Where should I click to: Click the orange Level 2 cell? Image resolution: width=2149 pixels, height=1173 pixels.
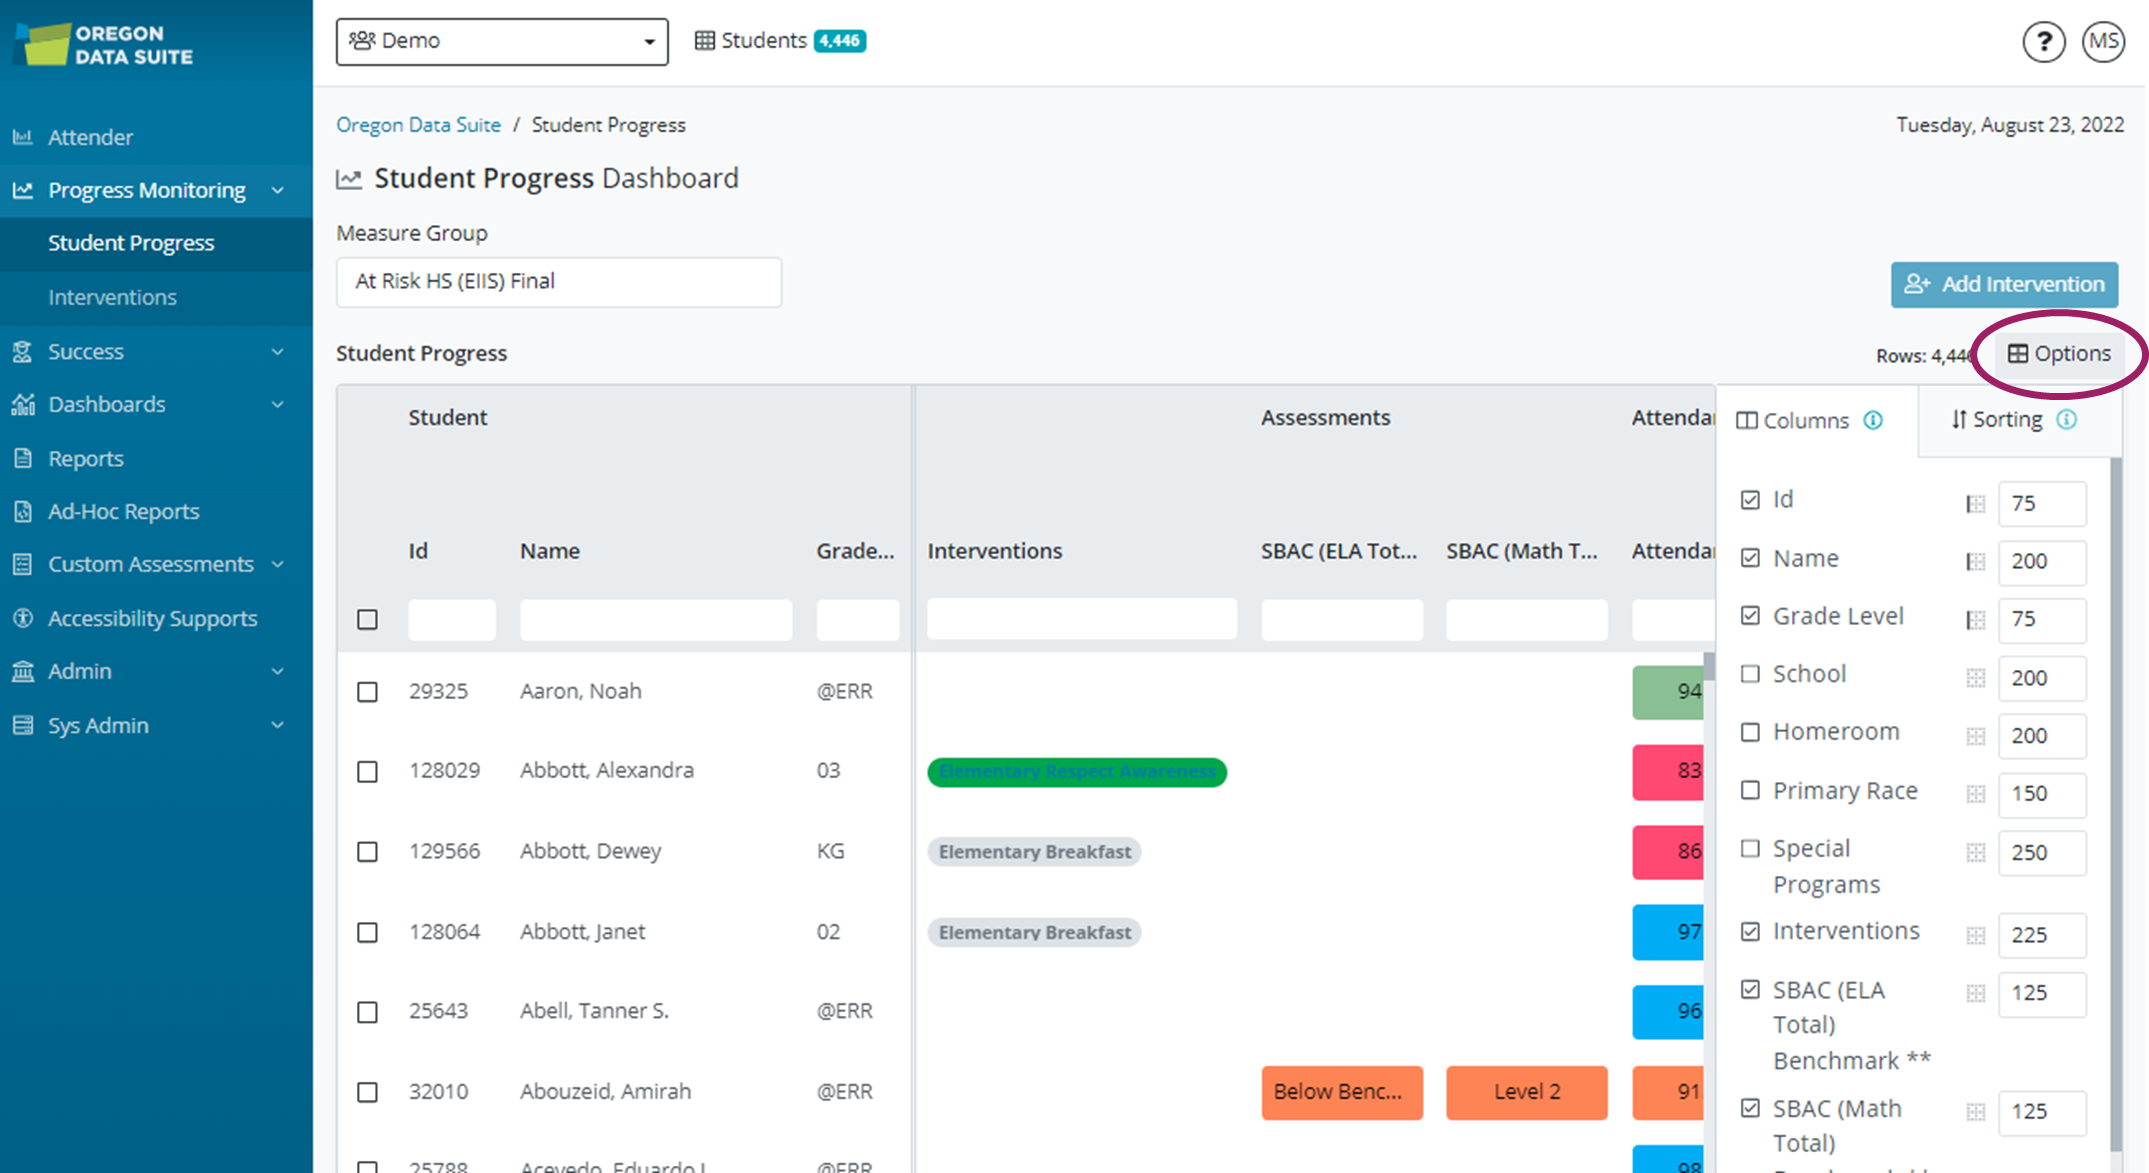pos(1526,1092)
